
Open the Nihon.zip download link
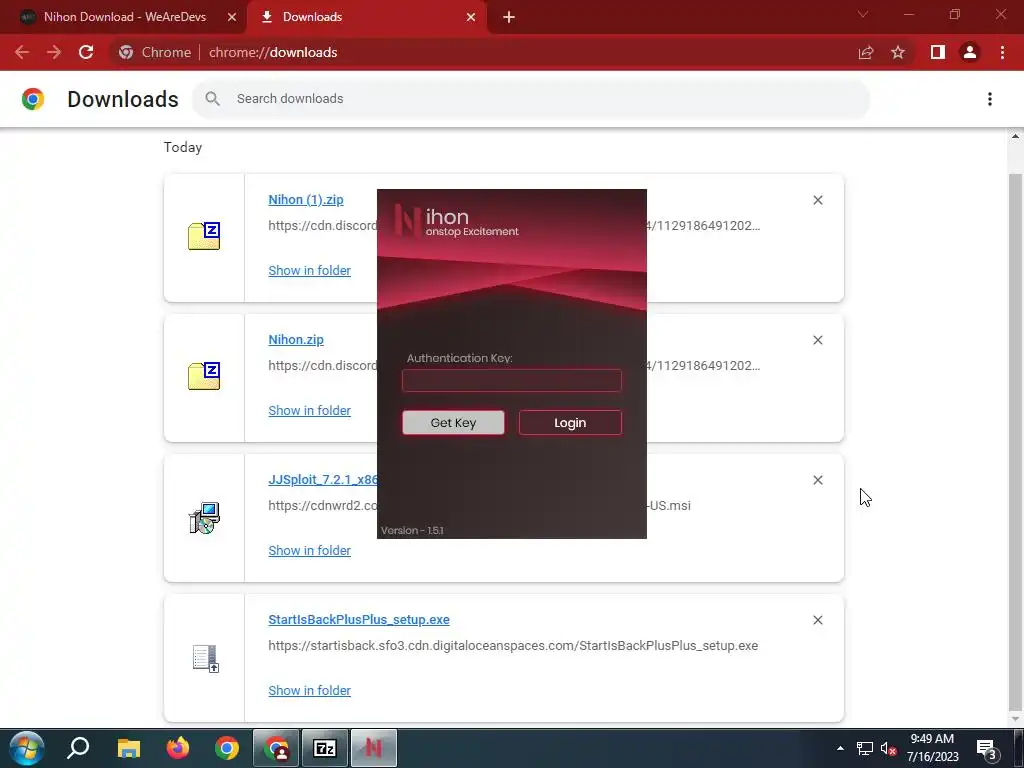pyautogui.click(x=296, y=340)
